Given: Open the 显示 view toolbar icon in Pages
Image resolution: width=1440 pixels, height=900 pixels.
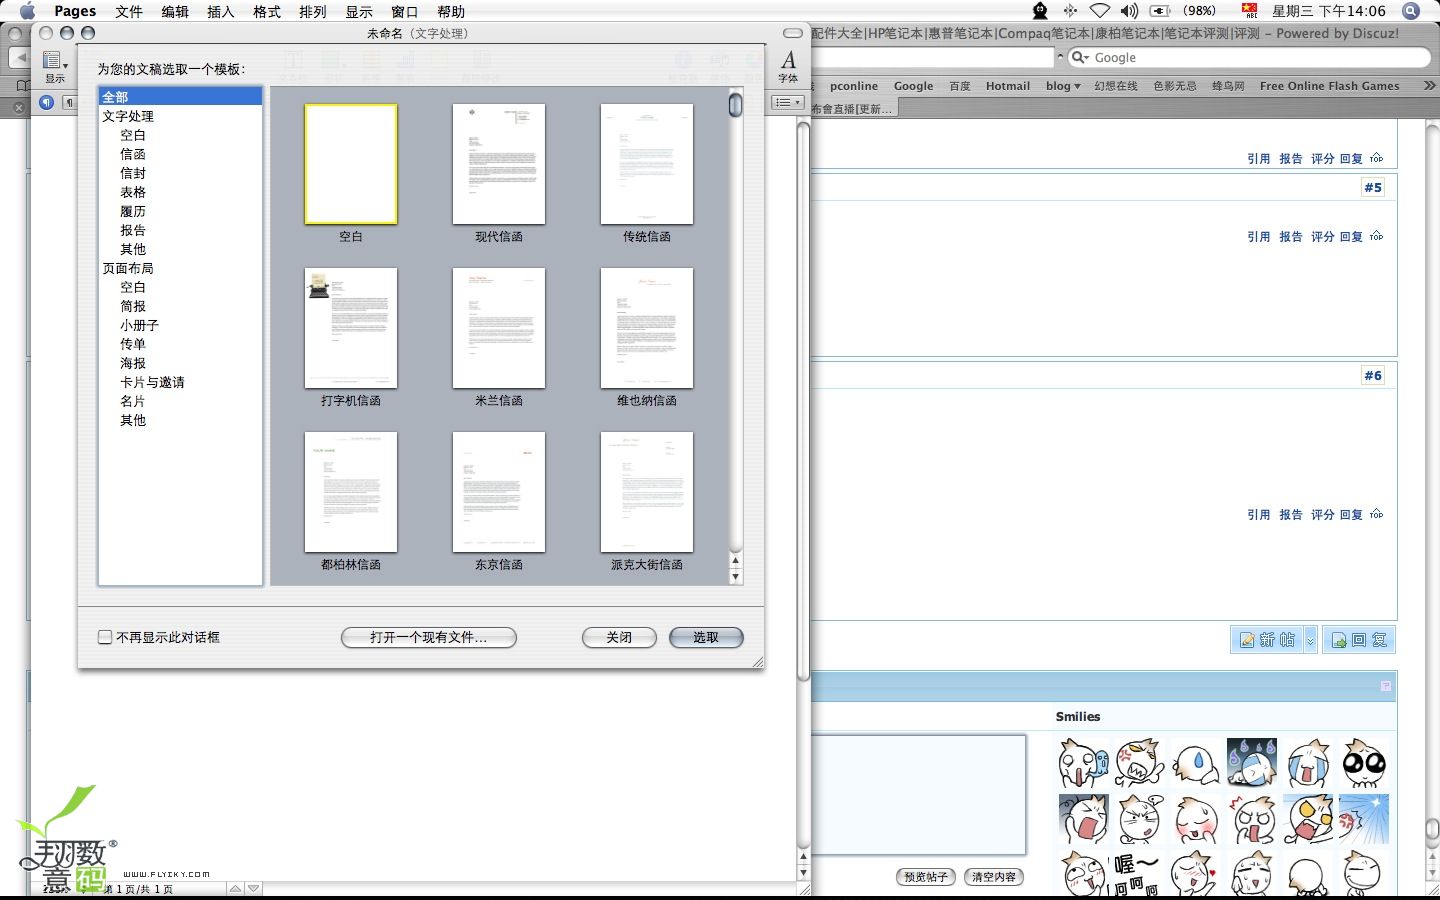Looking at the screenshot, I should [x=55, y=66].
